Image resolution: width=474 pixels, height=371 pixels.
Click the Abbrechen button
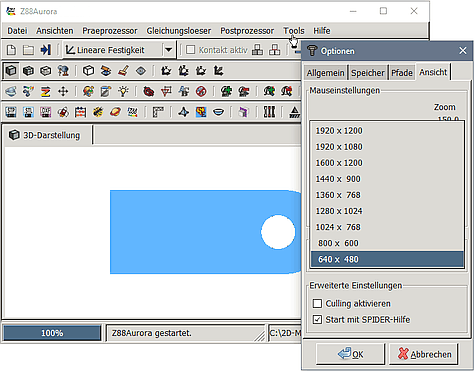tap(424, 354)
